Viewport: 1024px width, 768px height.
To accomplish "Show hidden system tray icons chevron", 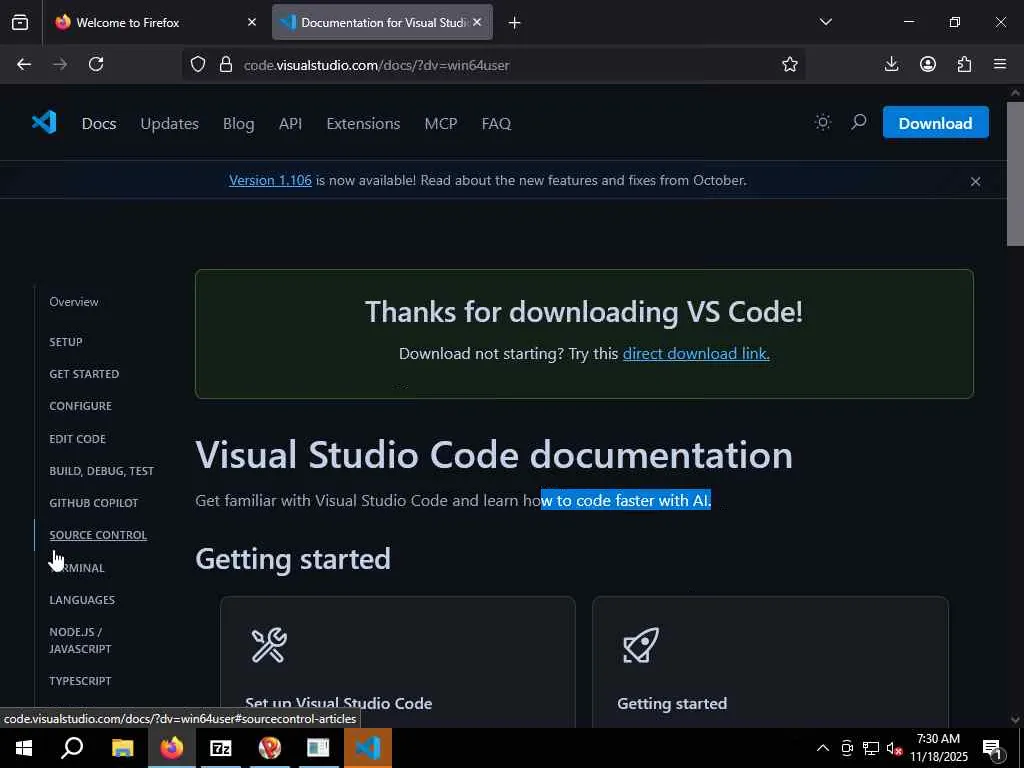I will pyautogui.click(x=823, y=748).
